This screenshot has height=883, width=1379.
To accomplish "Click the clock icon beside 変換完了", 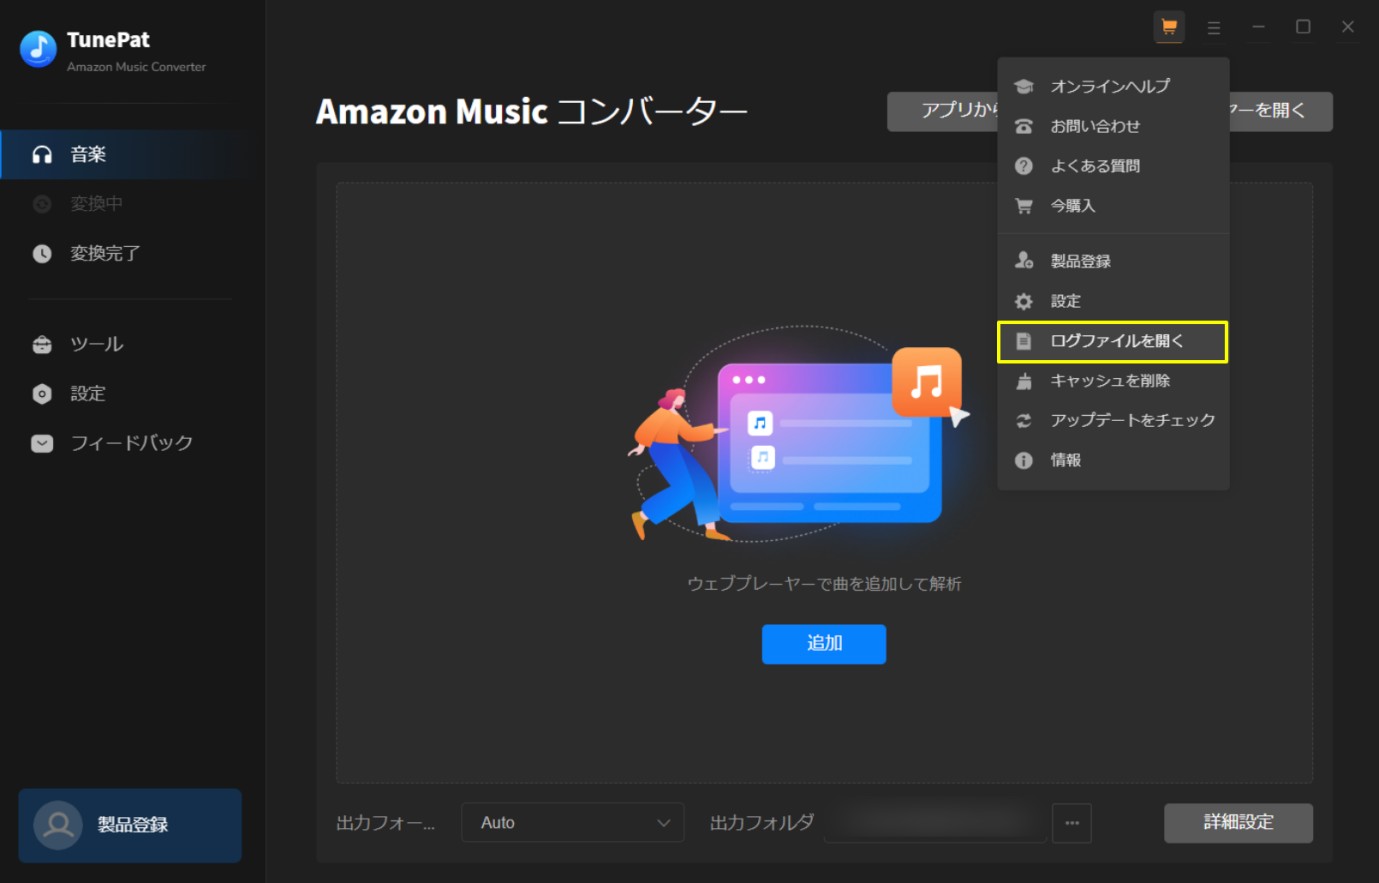I will tap(42, 254).
